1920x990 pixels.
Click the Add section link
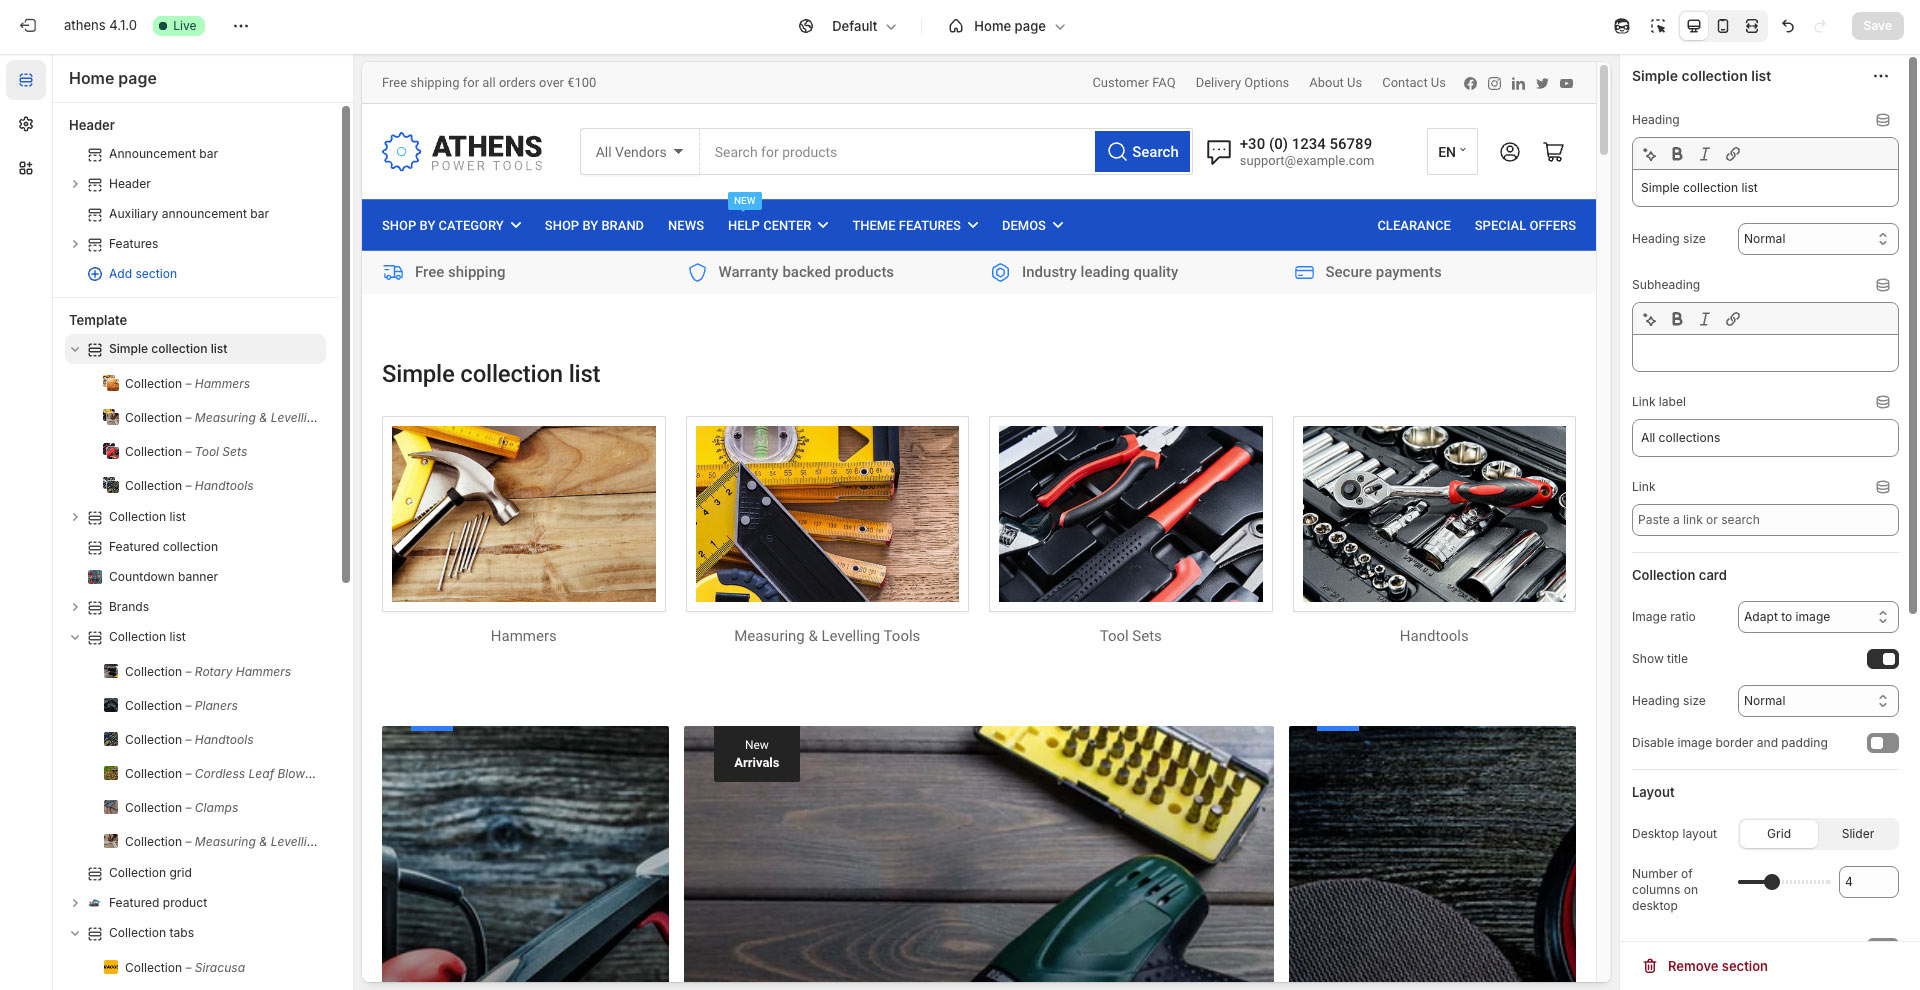point(142,274)
